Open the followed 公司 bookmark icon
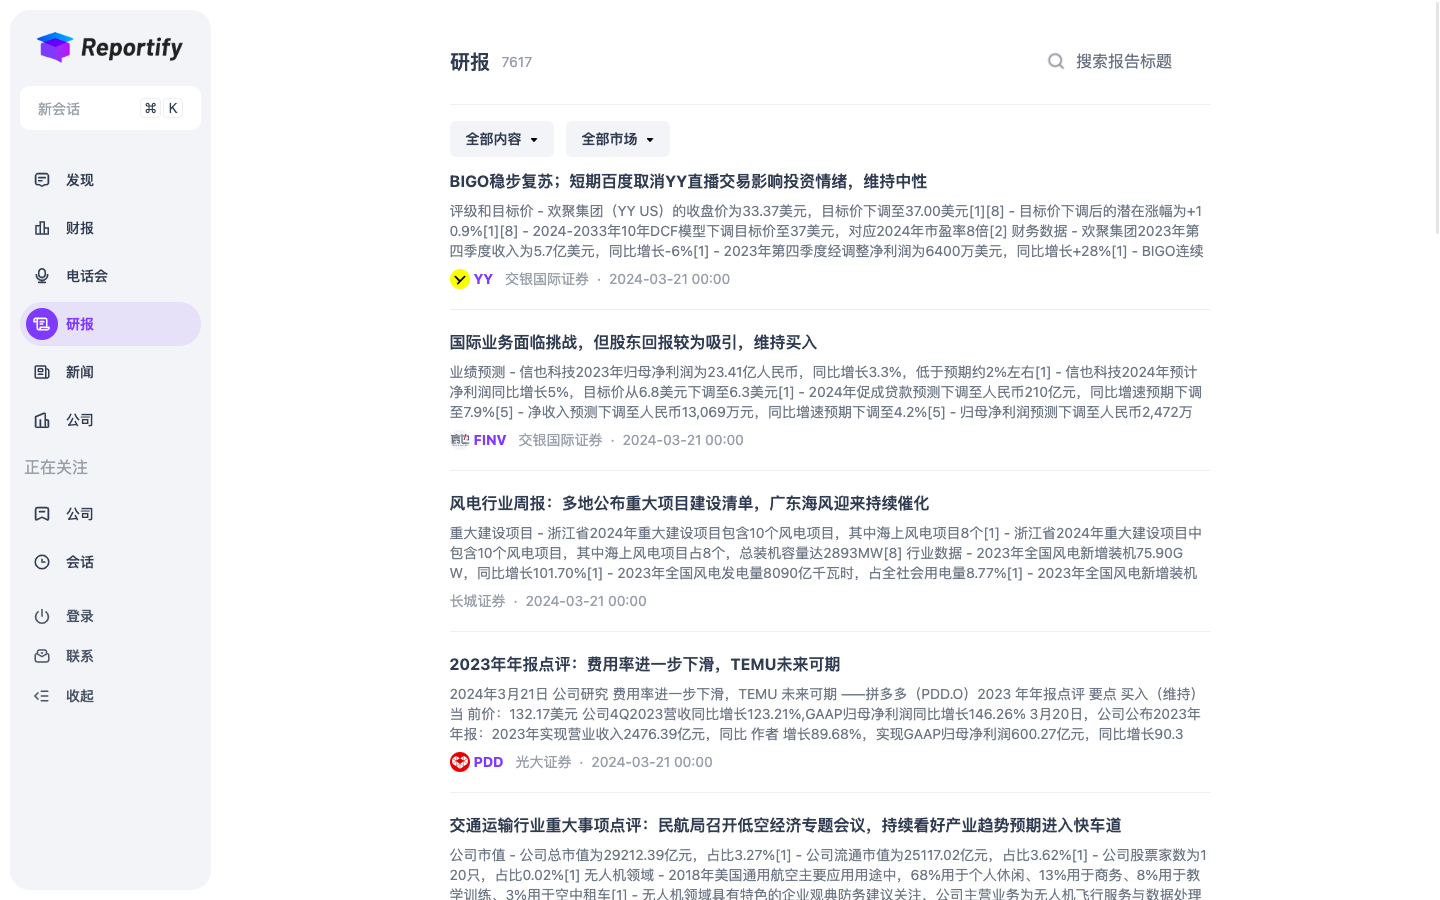This screenshot has height=900, width=1440. (x=42, y=514)
